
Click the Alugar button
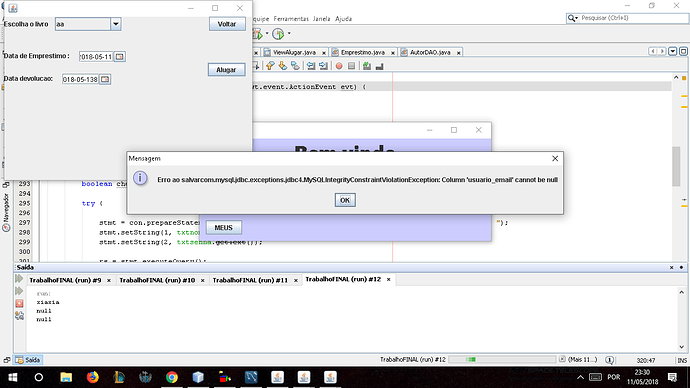click(x=226, y=70)
